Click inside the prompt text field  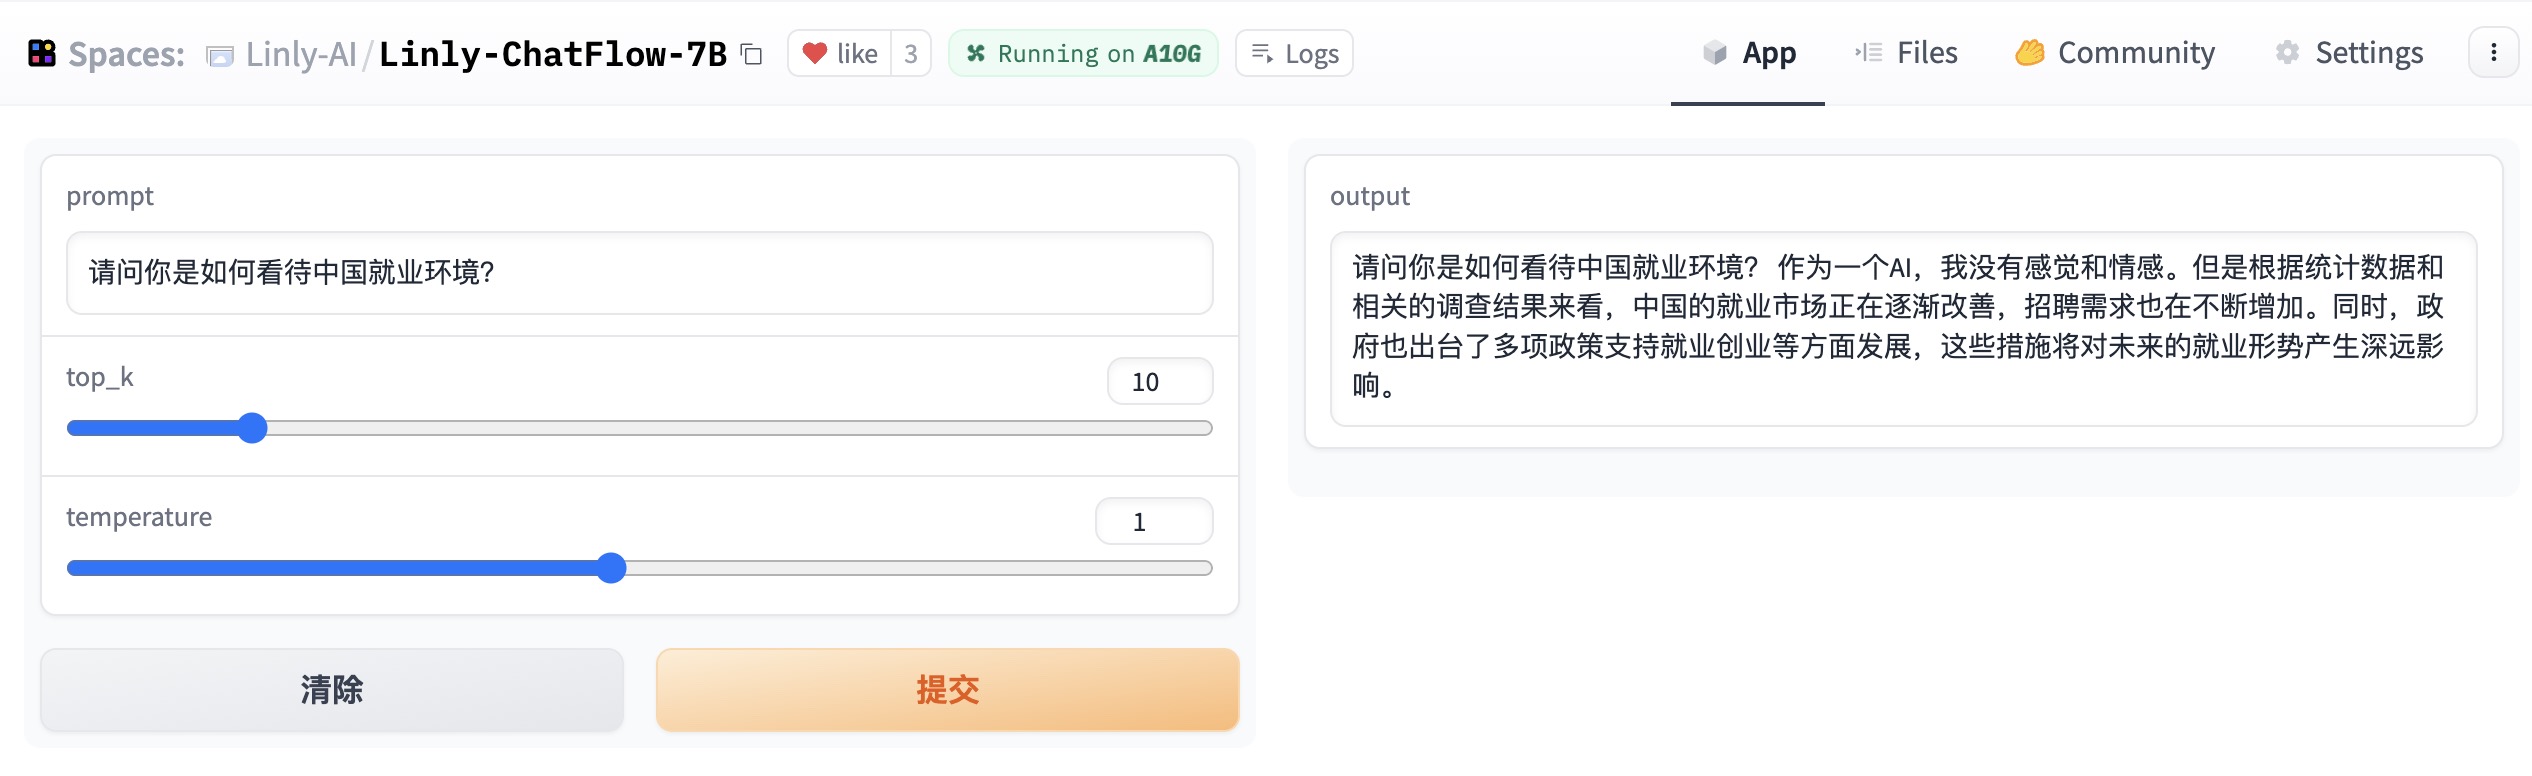click(638, 273)
